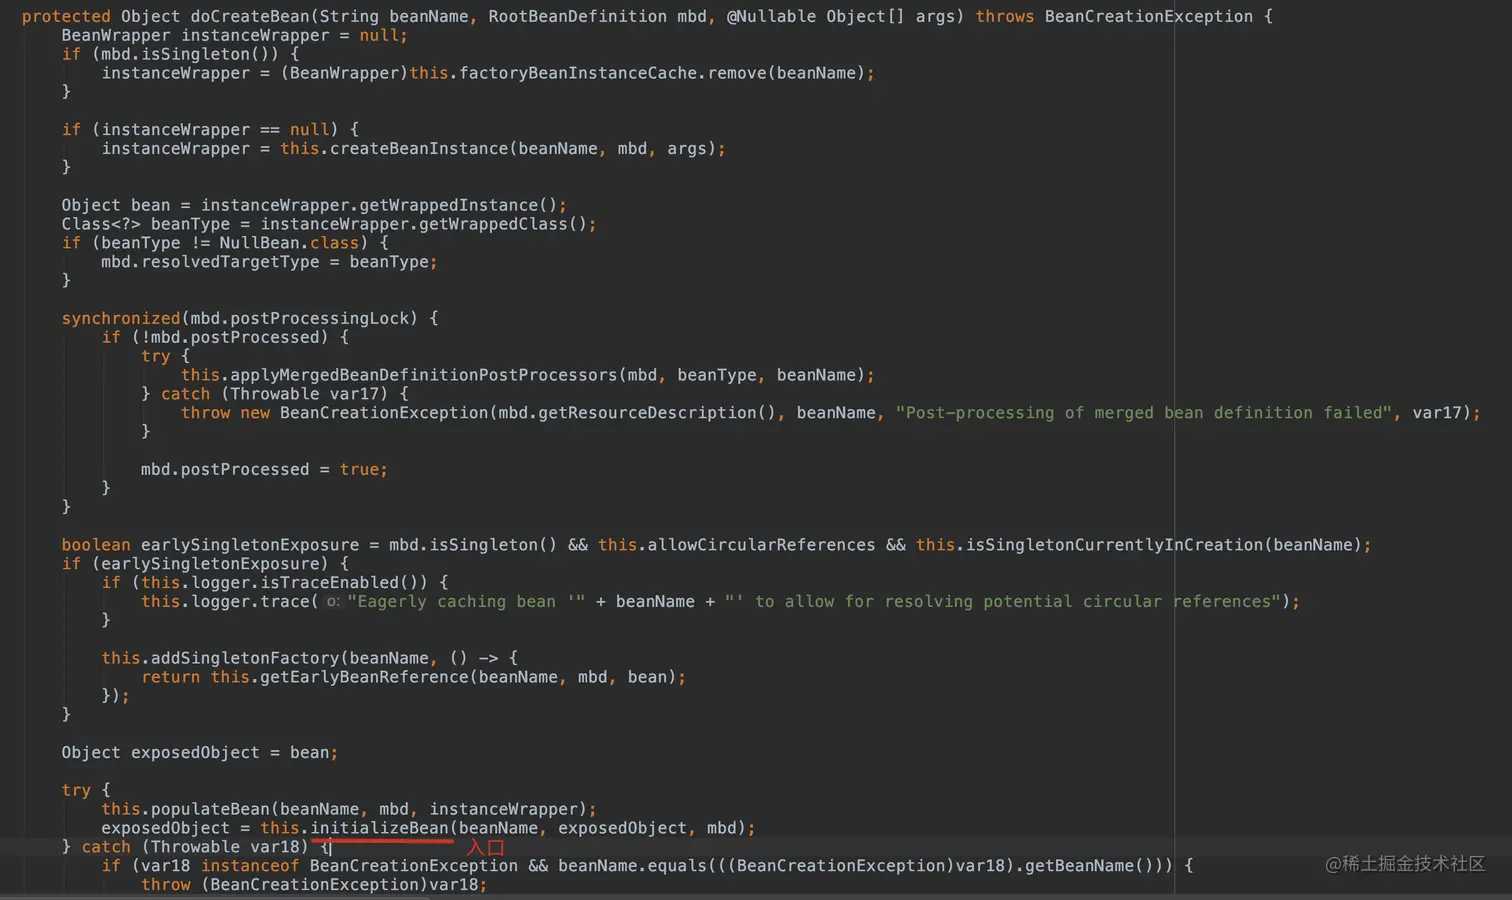This screenshot has height=900, width=1512.
Task: Click the postProcessingLock field
Action: pyautogui.click(x=320, y=319)
